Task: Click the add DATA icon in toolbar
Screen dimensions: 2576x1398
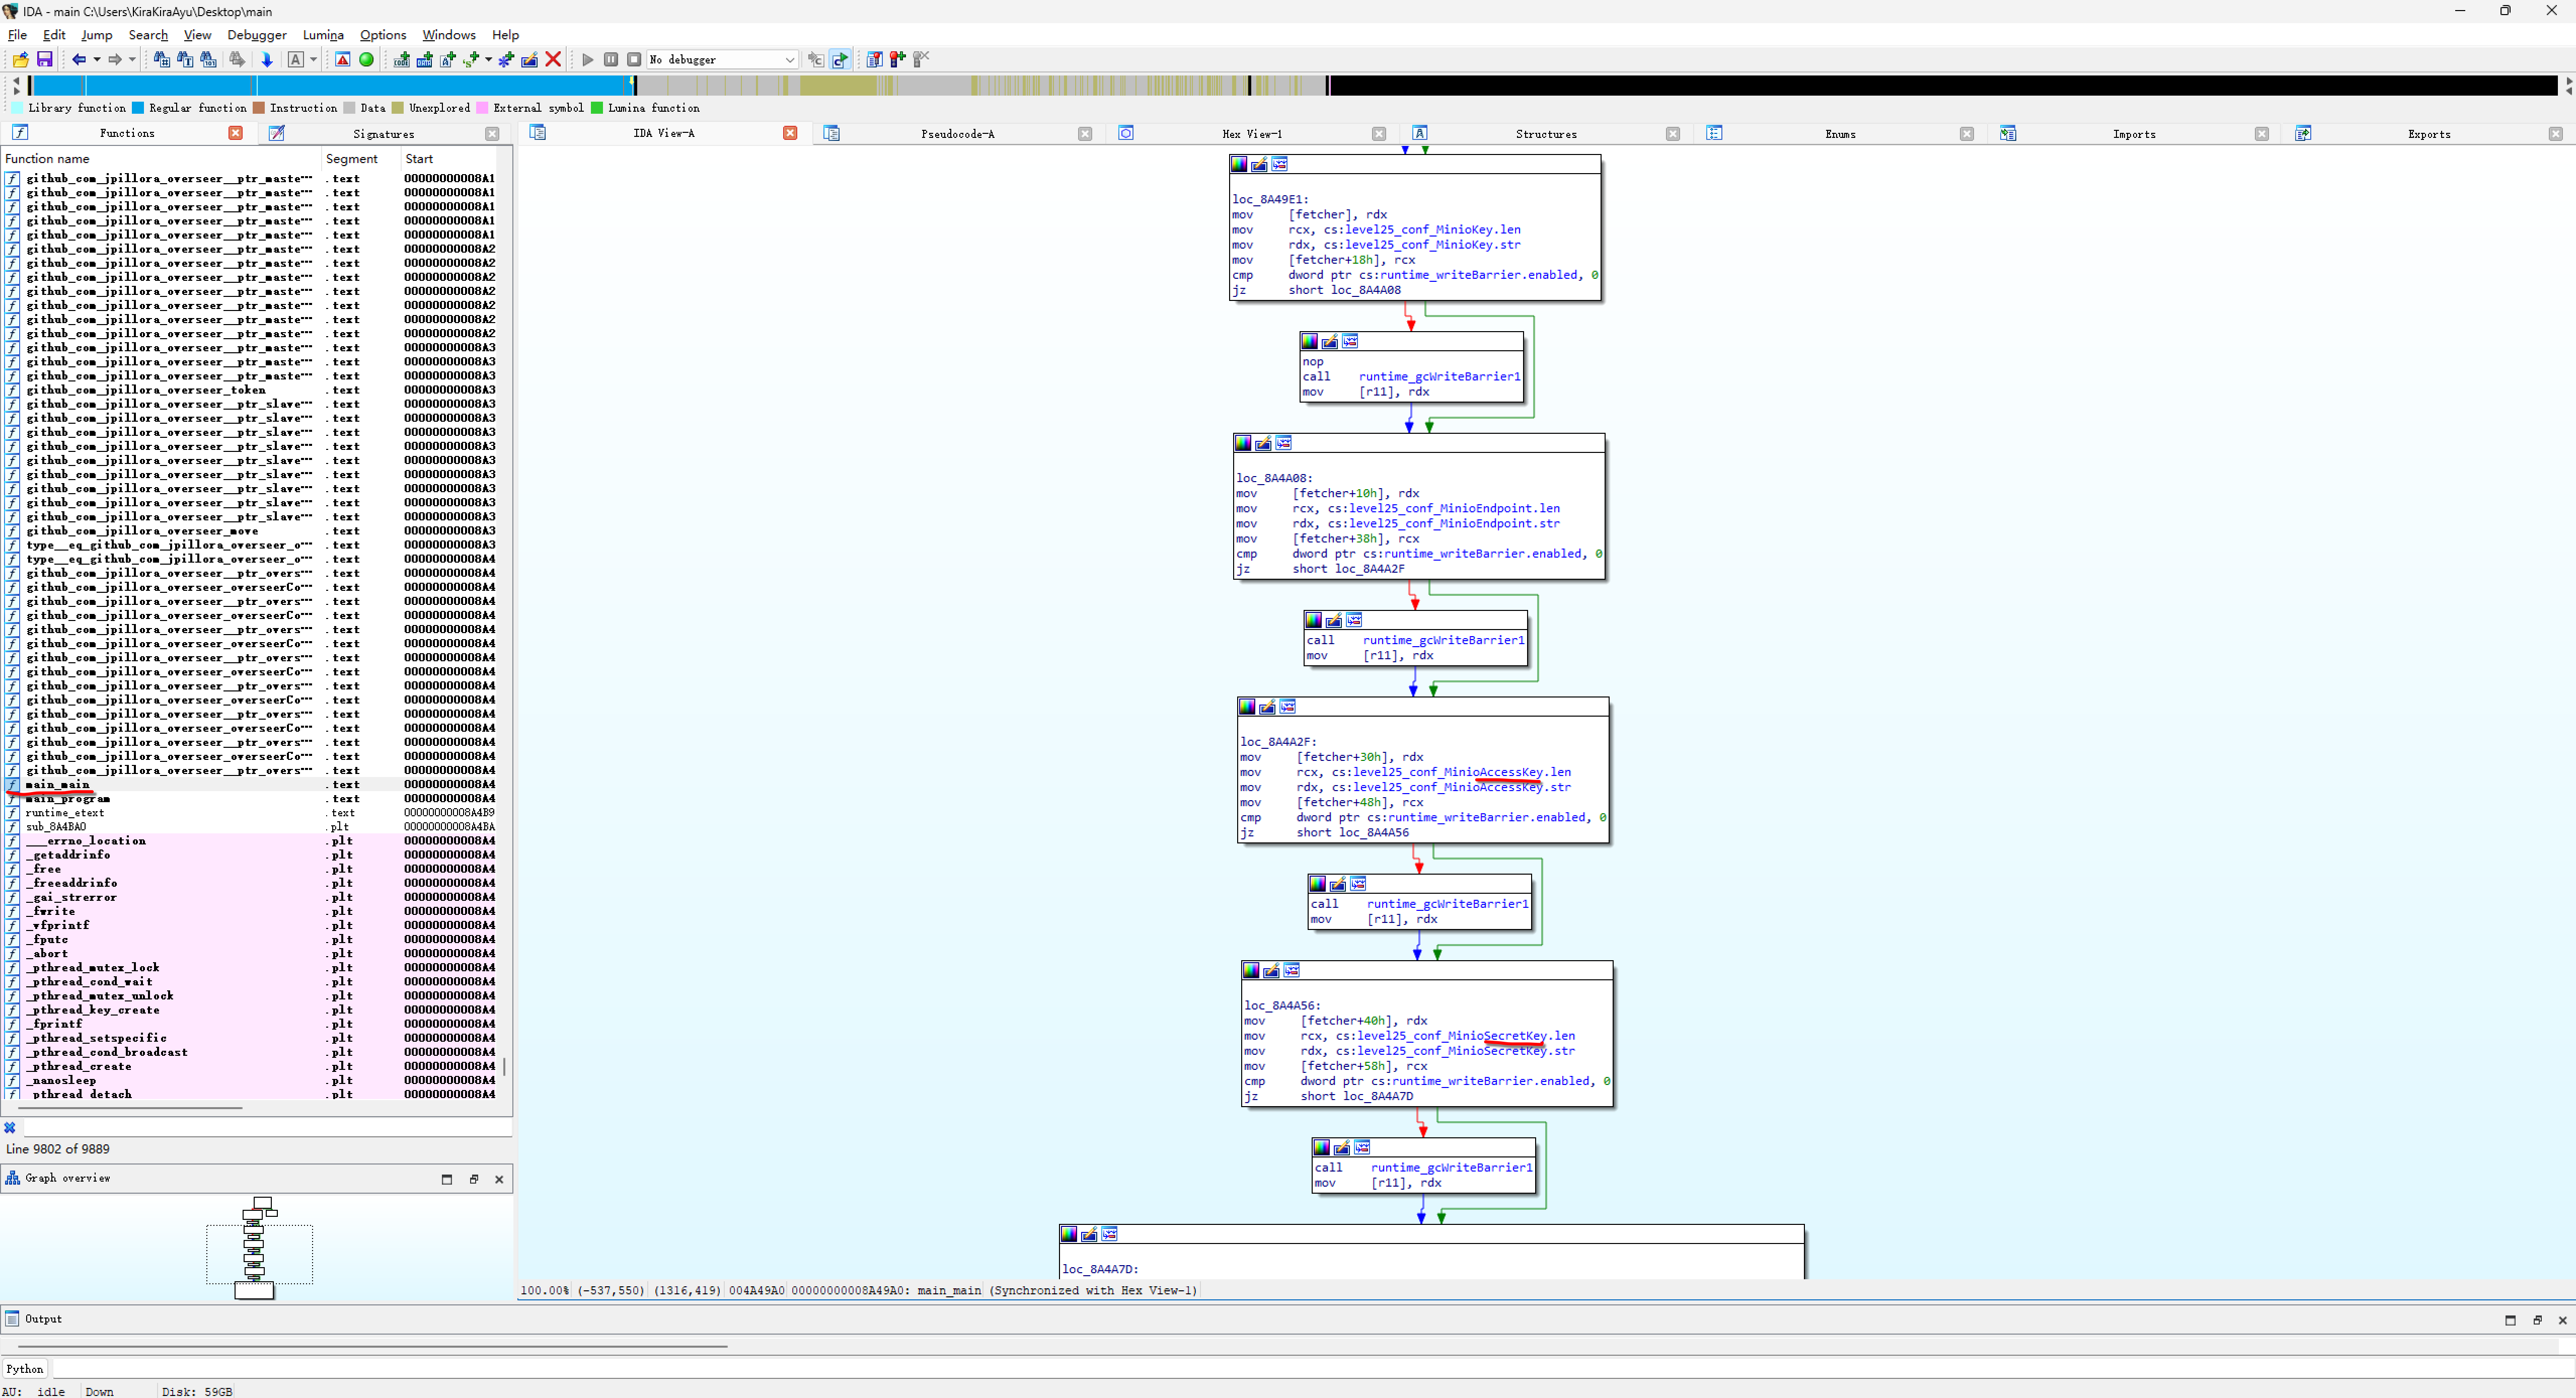Action: click(x=424, y=60)
